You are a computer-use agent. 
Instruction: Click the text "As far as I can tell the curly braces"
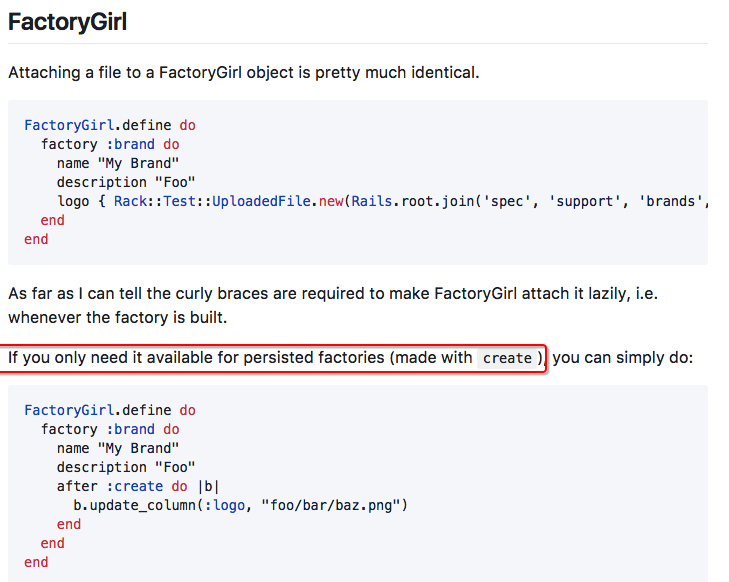click(139, 294)
